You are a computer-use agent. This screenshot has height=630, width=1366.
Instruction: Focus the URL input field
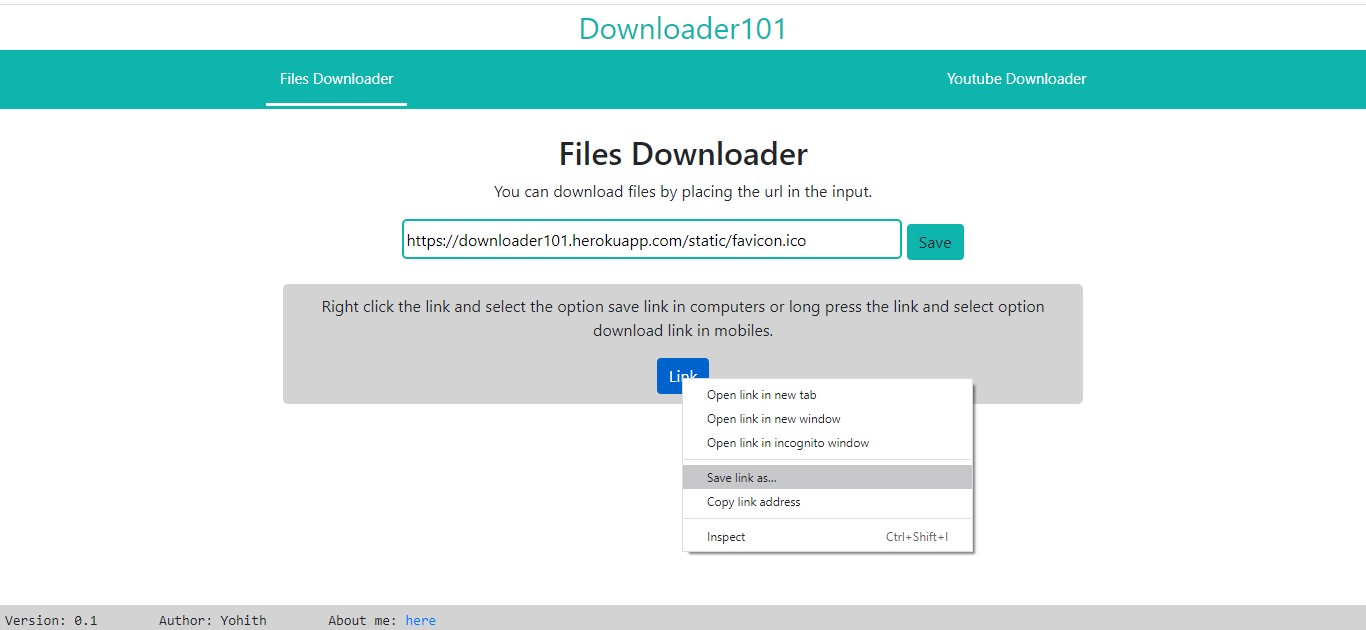pos(652,240)
